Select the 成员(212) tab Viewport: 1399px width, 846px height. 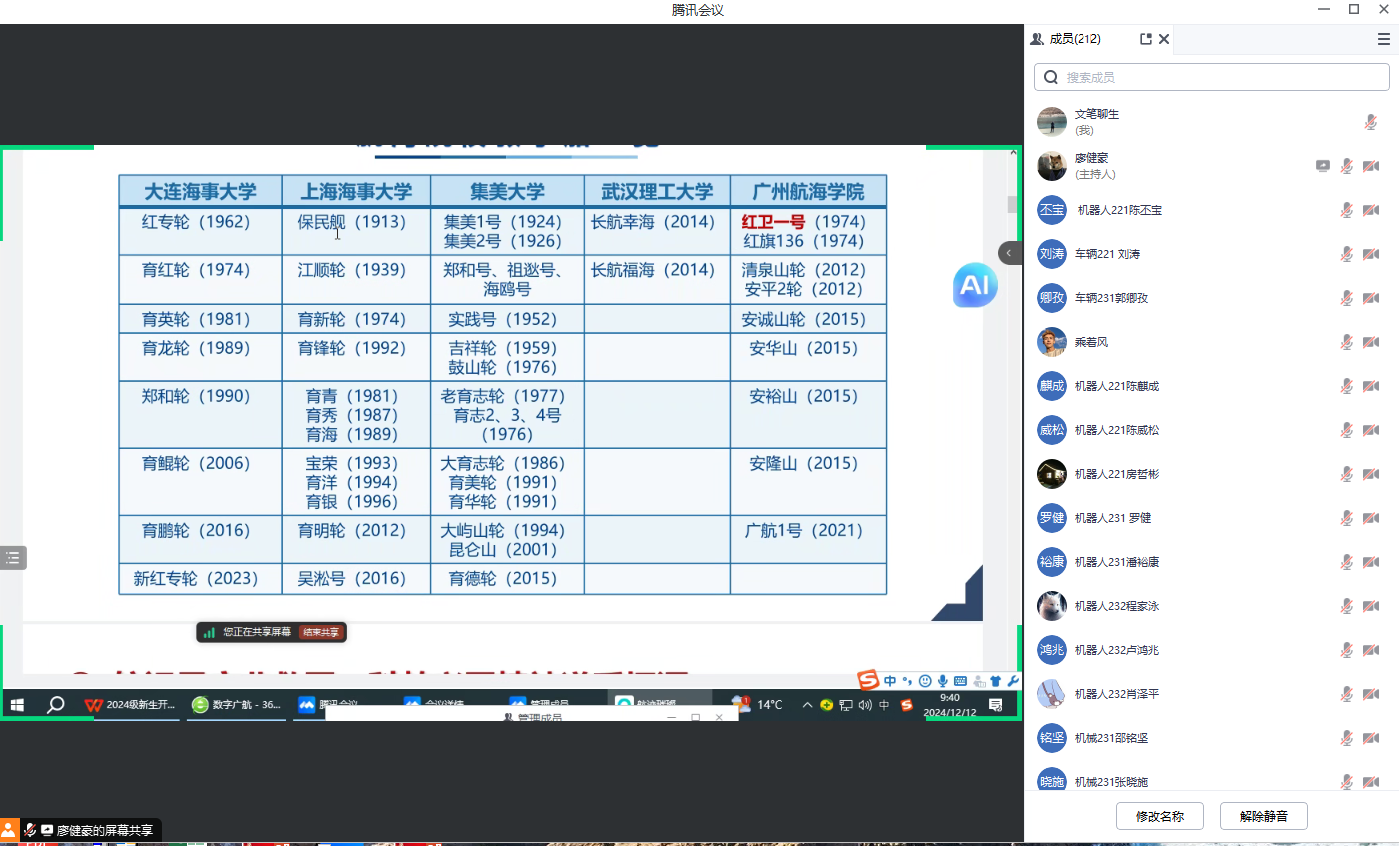click(1066, 39)
